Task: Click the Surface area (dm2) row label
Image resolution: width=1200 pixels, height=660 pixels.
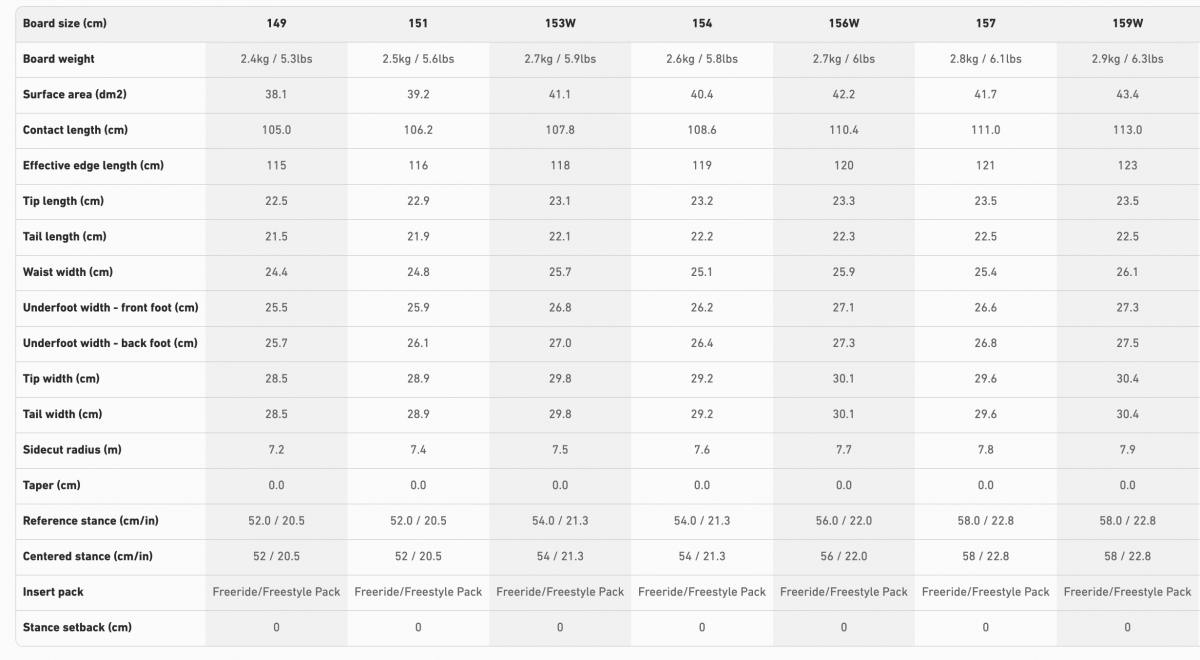Action: [x=75, y=94]
